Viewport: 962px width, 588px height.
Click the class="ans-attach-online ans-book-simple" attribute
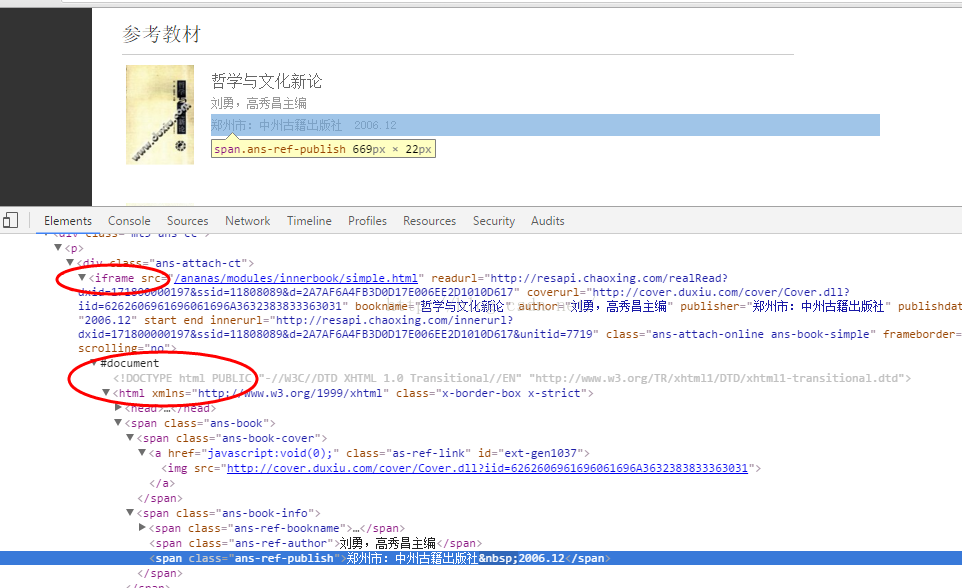tap(741, 334)
